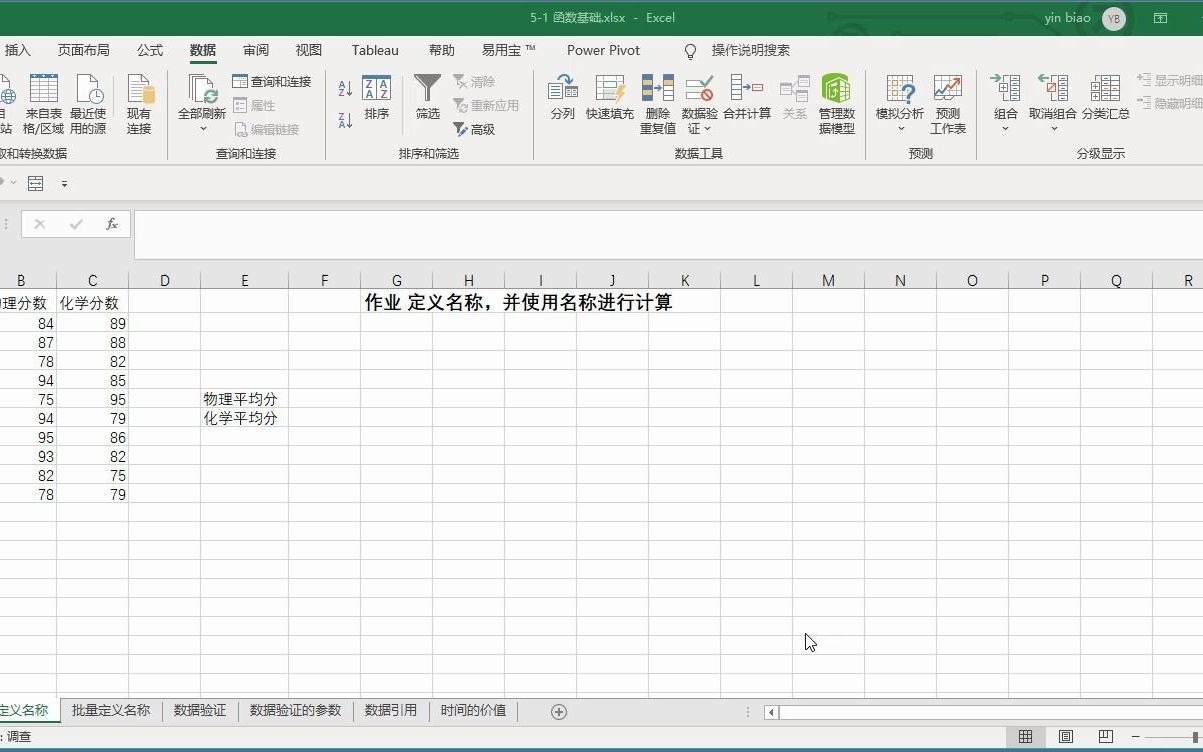1203x752 pixels.
Task: Switch to 分页预览 view in status bar
Action: pos(1105,737)
